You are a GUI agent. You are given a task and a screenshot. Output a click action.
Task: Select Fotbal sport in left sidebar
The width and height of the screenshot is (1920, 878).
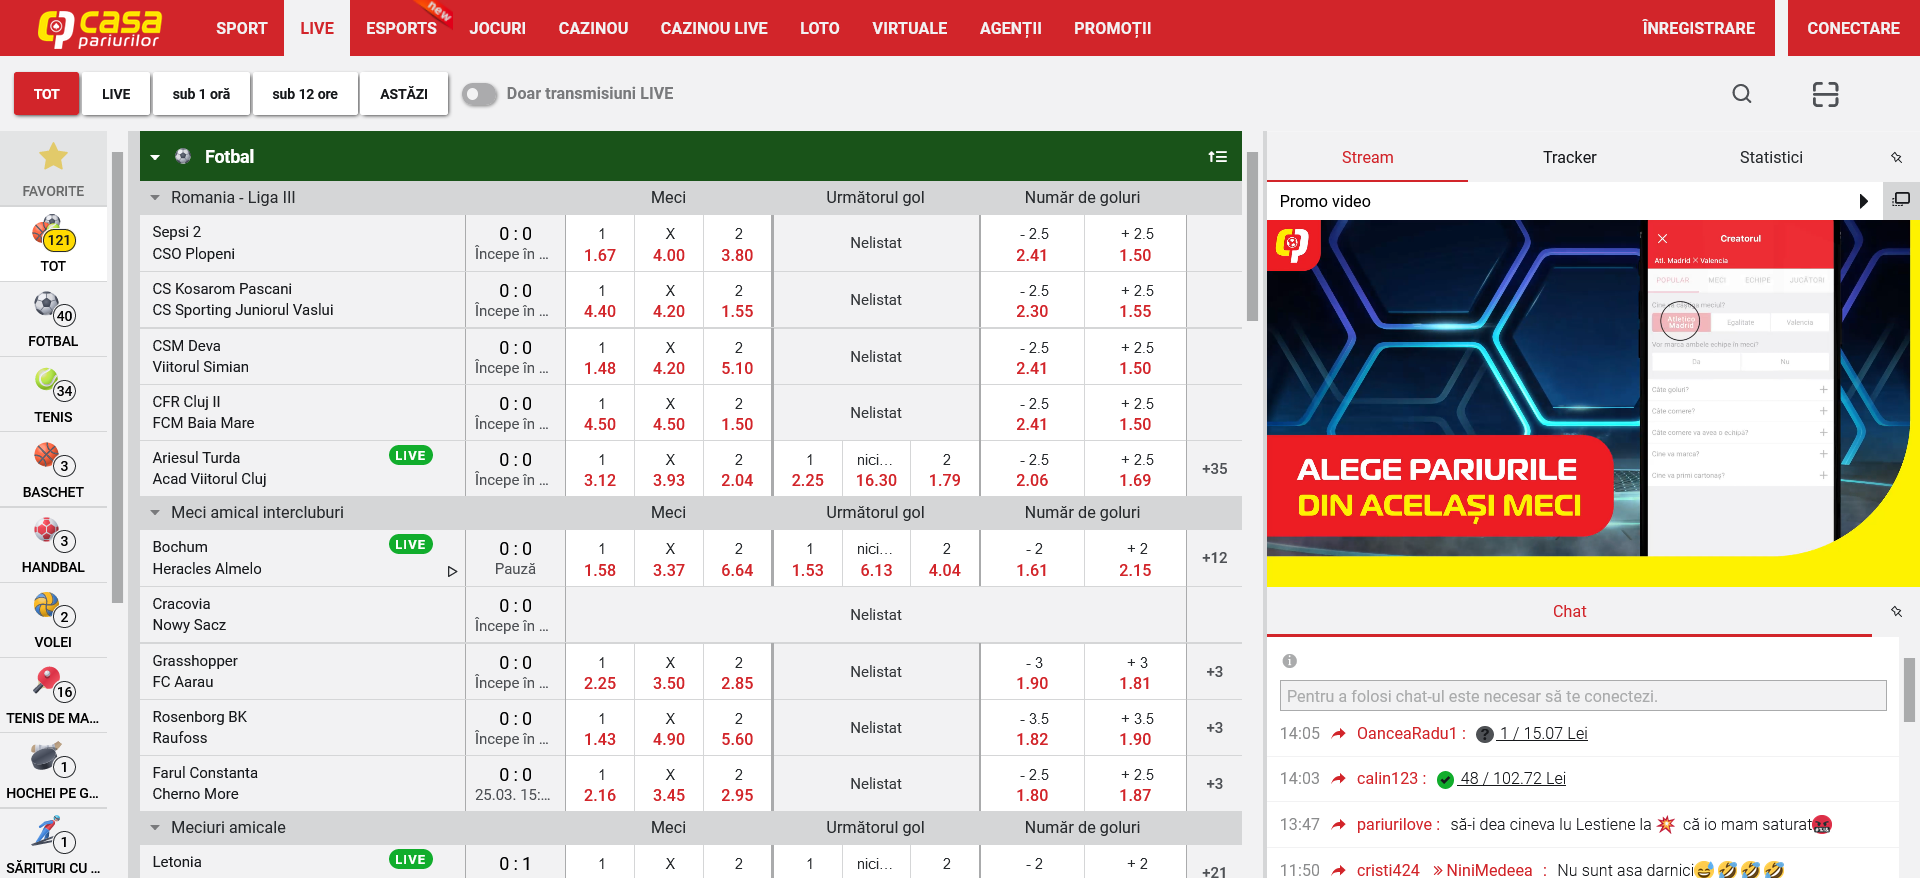pyautogui.click(x=53, y=319)
